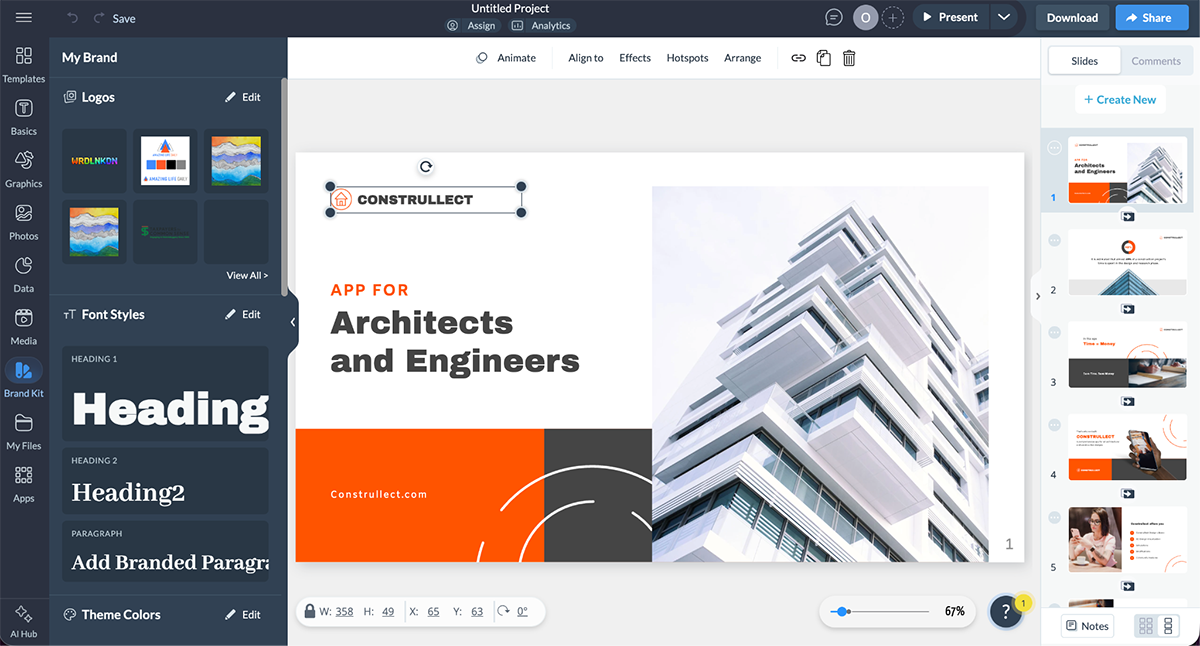Viewport: 1200px width, 646px height.
Task: Collapse the My Brand panel with the arrow
Action: pos(293,322)
